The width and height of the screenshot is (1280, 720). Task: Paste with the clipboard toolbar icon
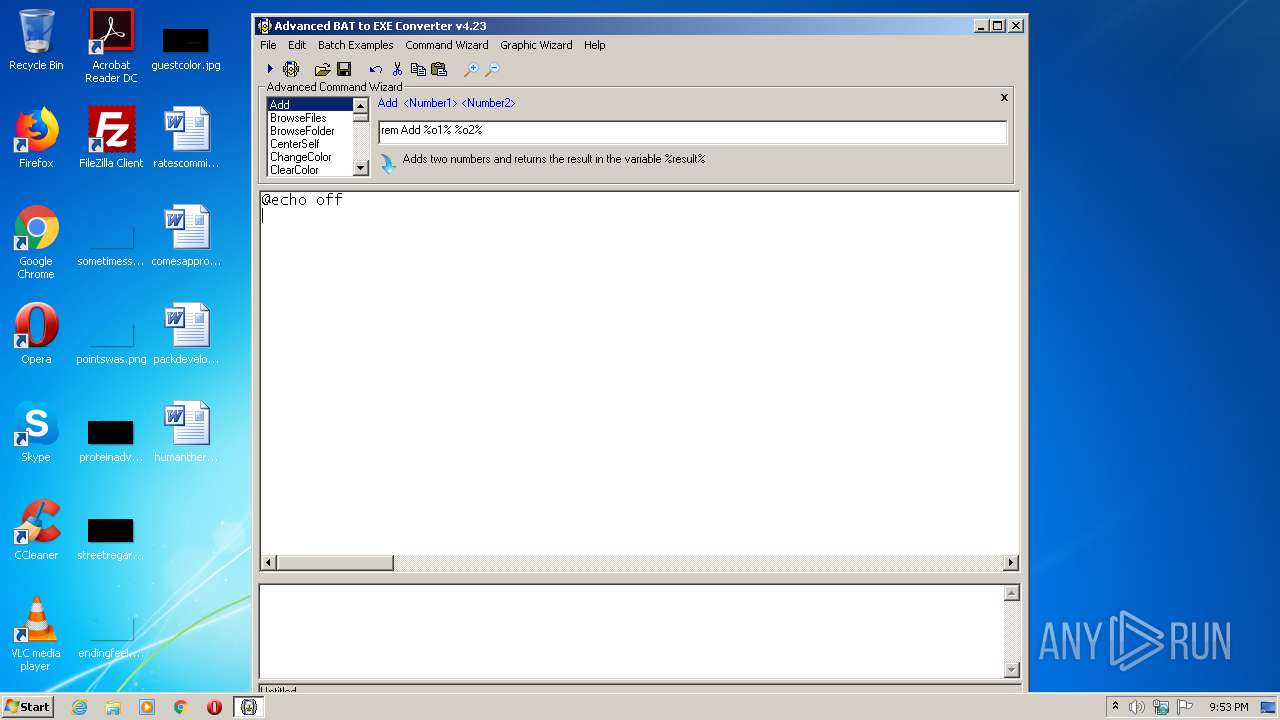coord(439,69)
